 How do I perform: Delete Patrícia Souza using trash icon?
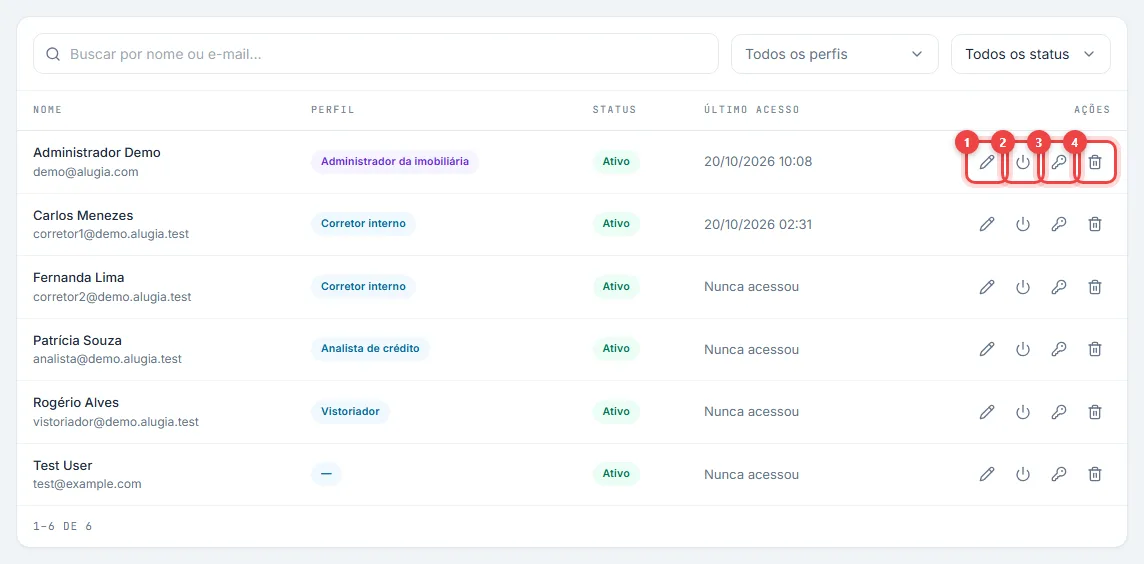(x=1094, y=349)
